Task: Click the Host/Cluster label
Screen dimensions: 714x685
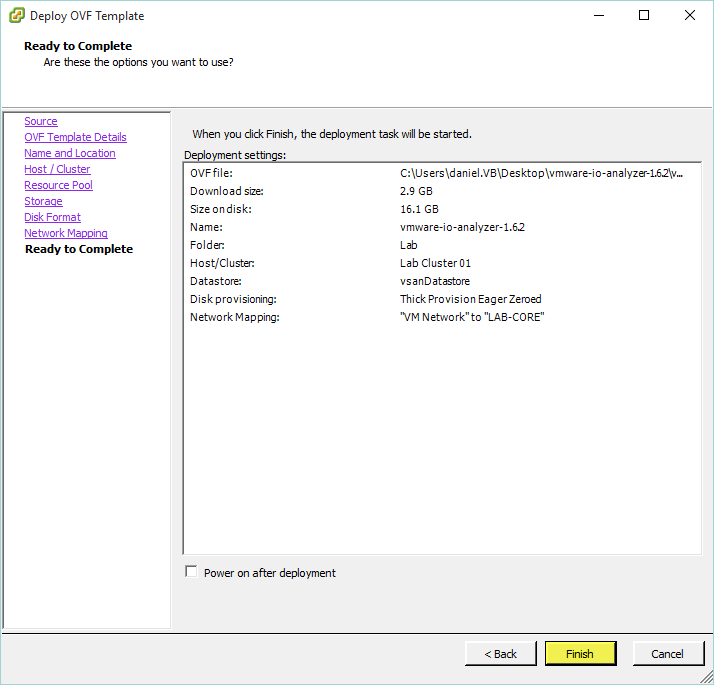Action: pos(222,263)
